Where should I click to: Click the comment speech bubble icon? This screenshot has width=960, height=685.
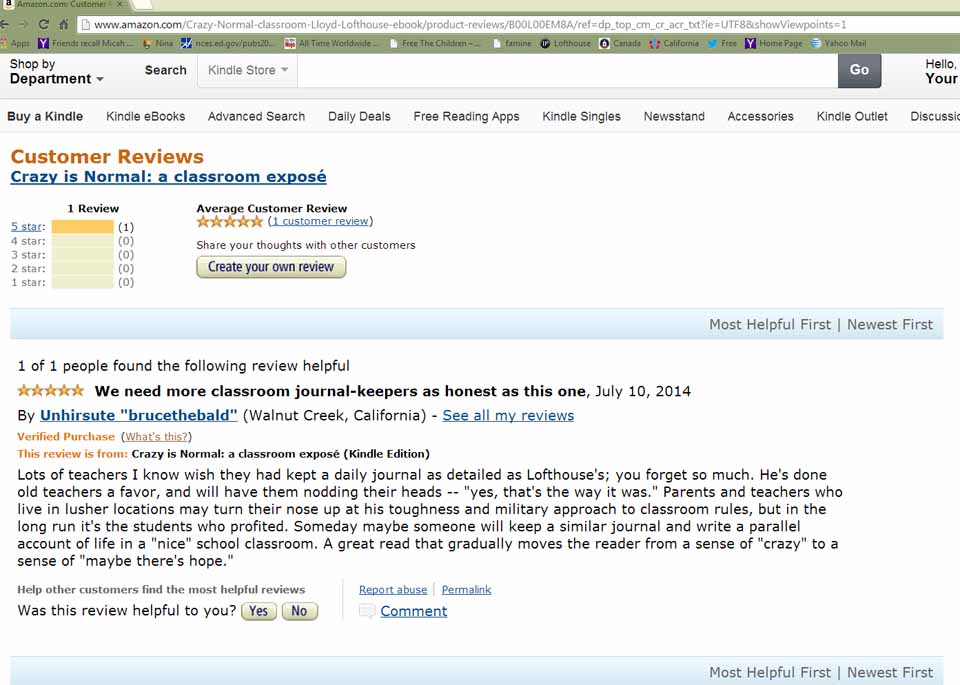[367, 611]
